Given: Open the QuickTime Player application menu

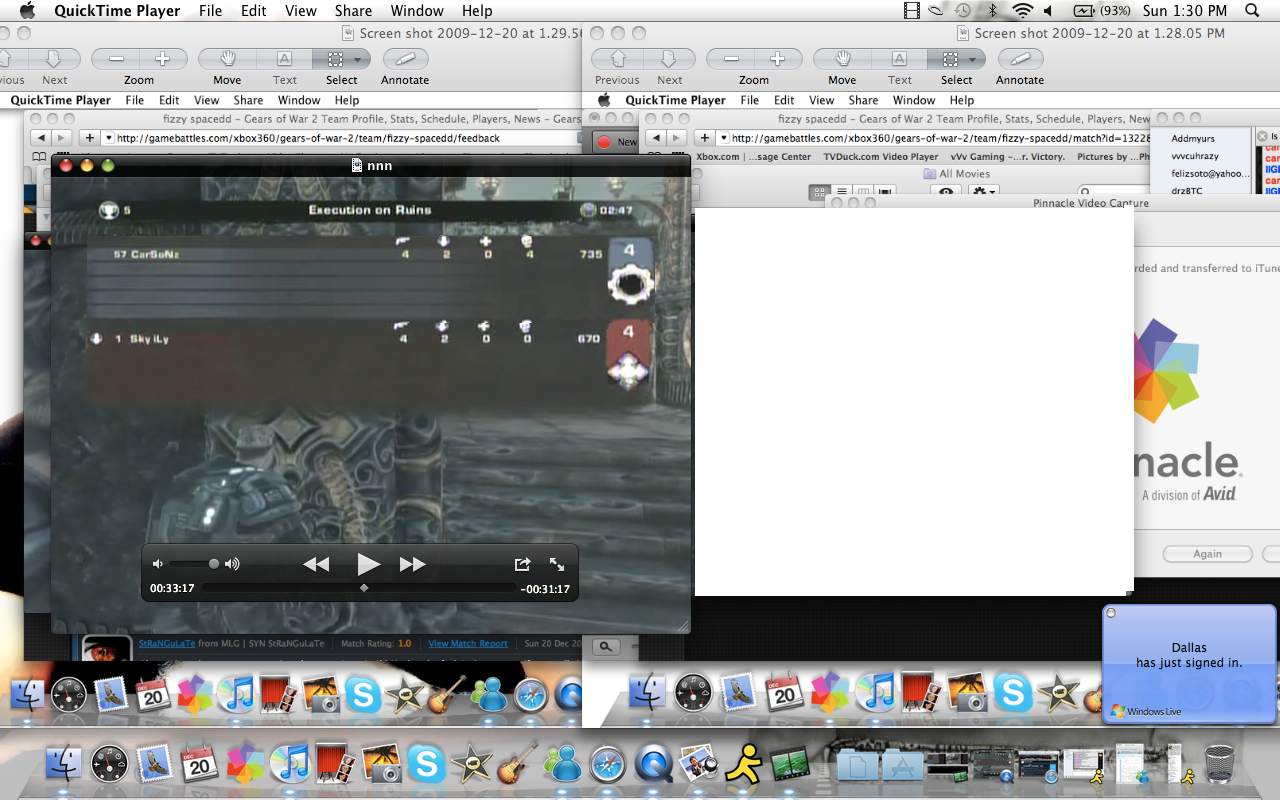Looking at the screenshot, I should (117, 11).
